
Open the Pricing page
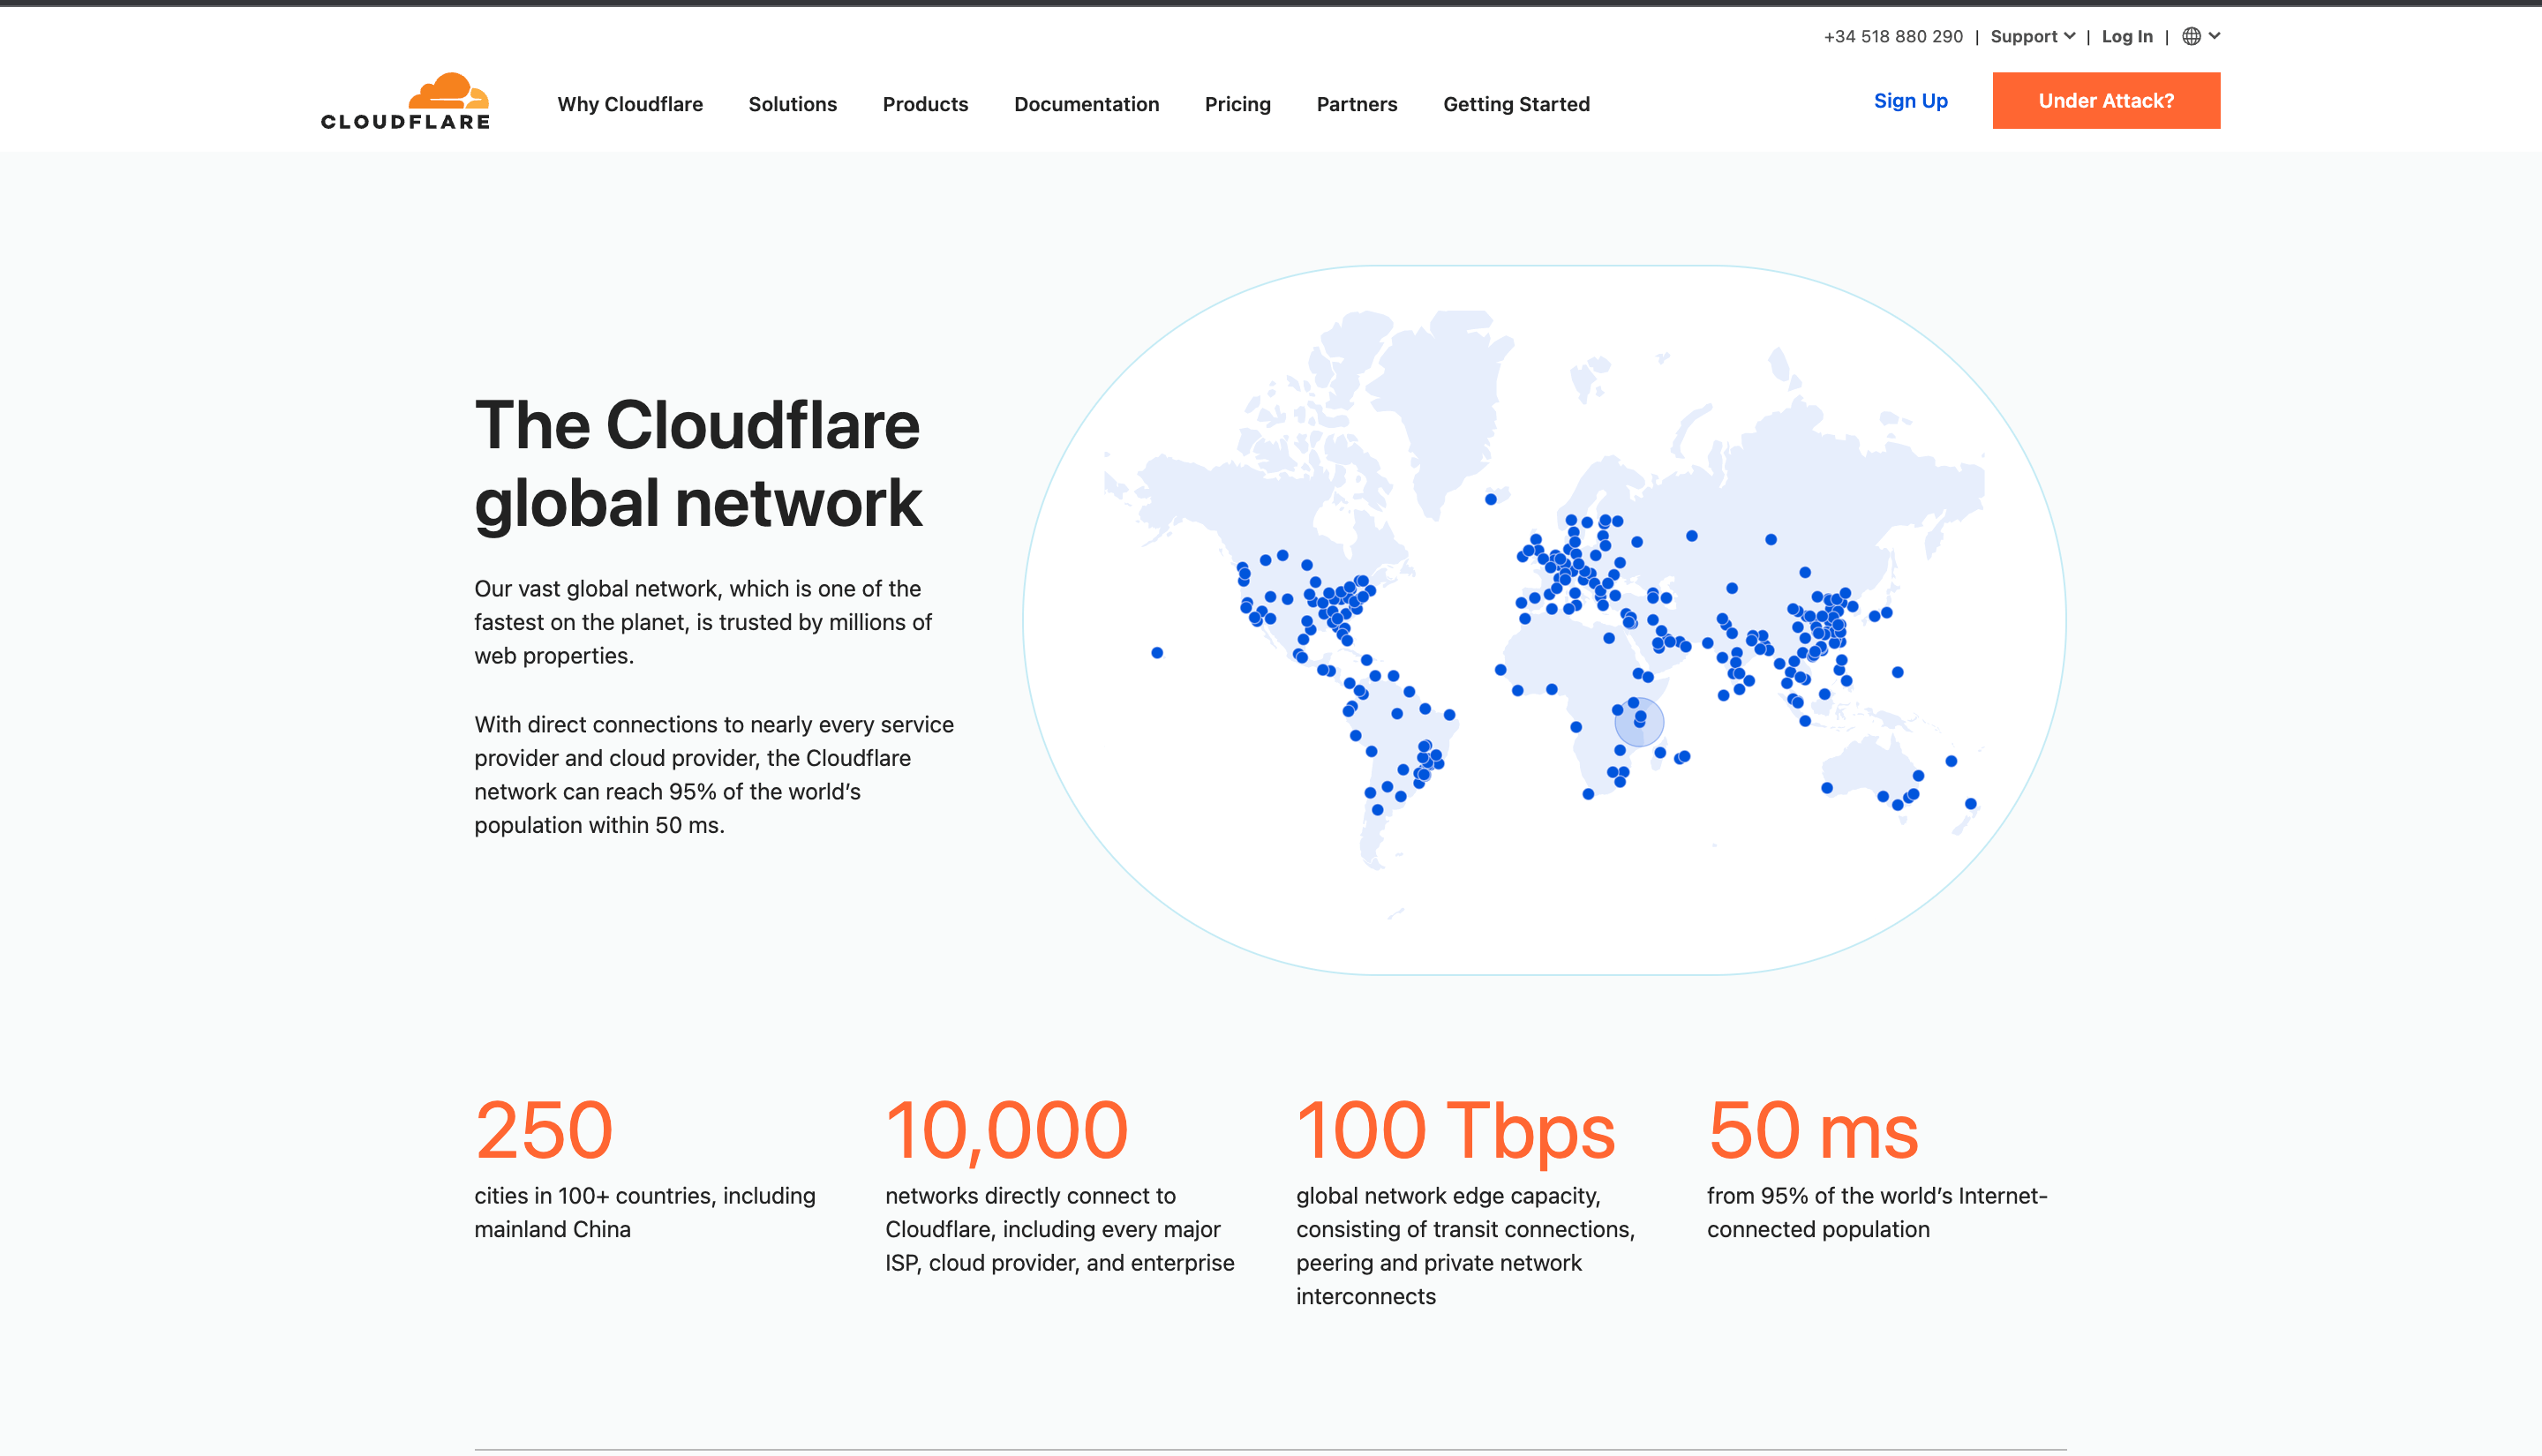pos(1237,104)
